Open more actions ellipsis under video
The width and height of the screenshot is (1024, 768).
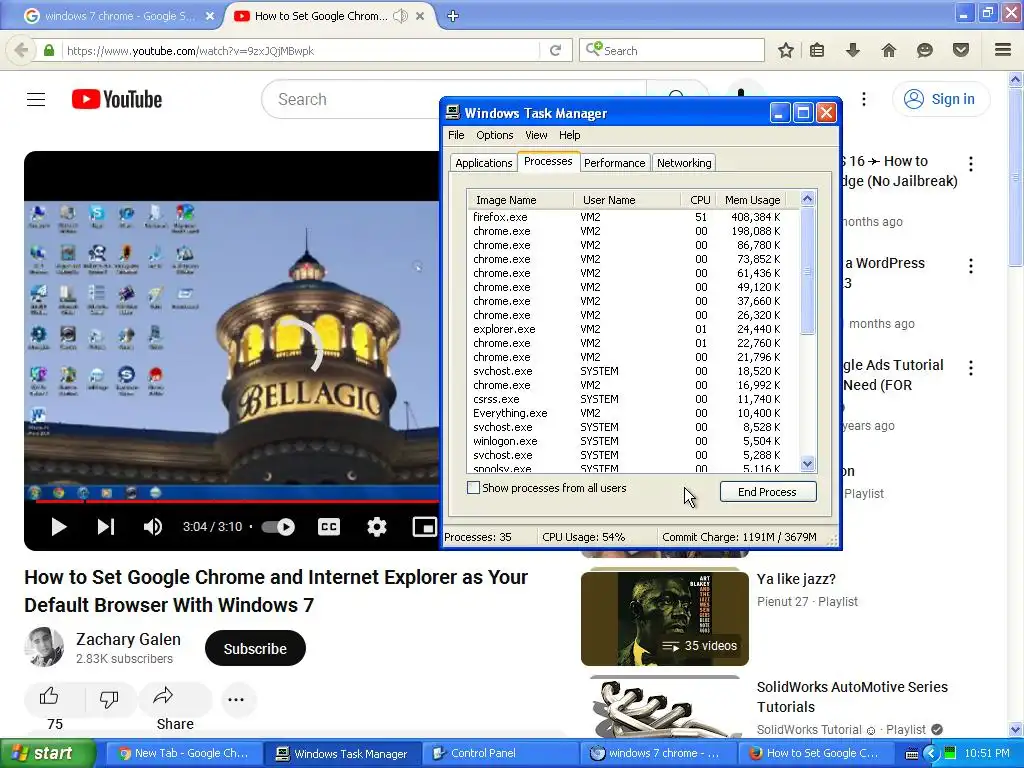[x=236, y=699]
